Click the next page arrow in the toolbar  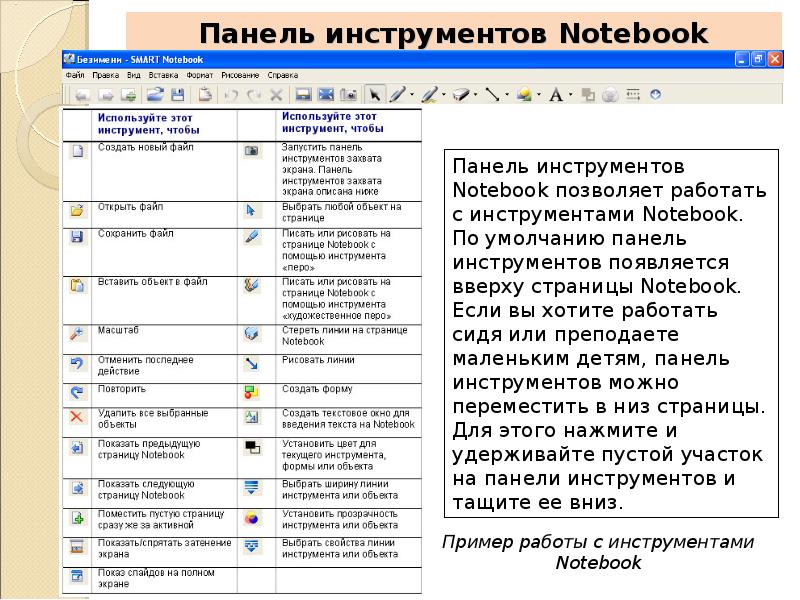pos(104,96)
